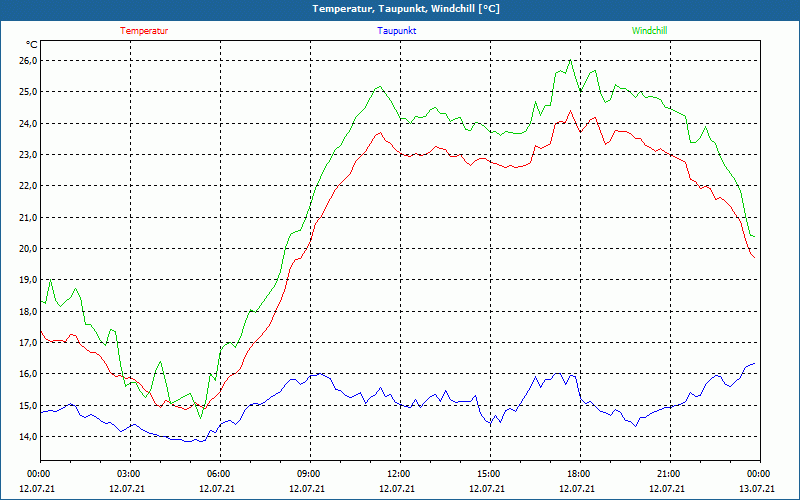Click the 21,0 y-axis value

pos(29,217)
